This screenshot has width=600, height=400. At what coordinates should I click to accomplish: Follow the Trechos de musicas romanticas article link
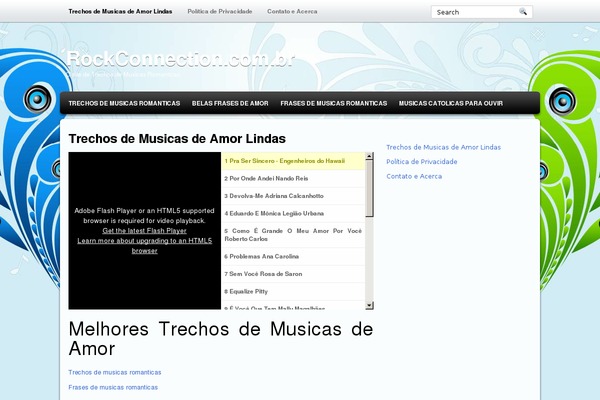tap(115, 372)
